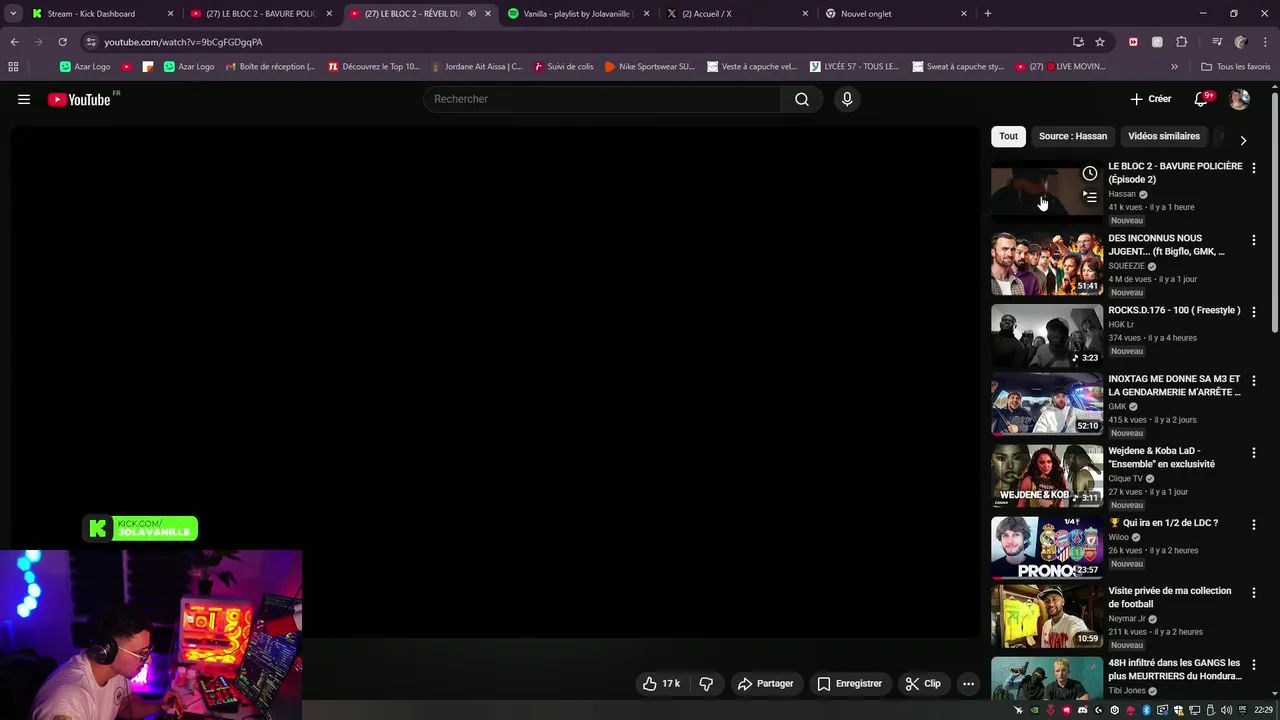Viewport: 1280px width, 720px height.
Task: Open options for INOXTAG ME DONNE SA M3
Action: (x=1253, y=381)
